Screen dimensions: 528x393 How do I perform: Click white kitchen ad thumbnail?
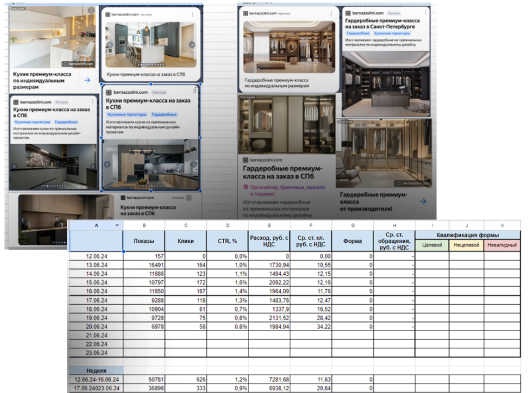(53, 37)
